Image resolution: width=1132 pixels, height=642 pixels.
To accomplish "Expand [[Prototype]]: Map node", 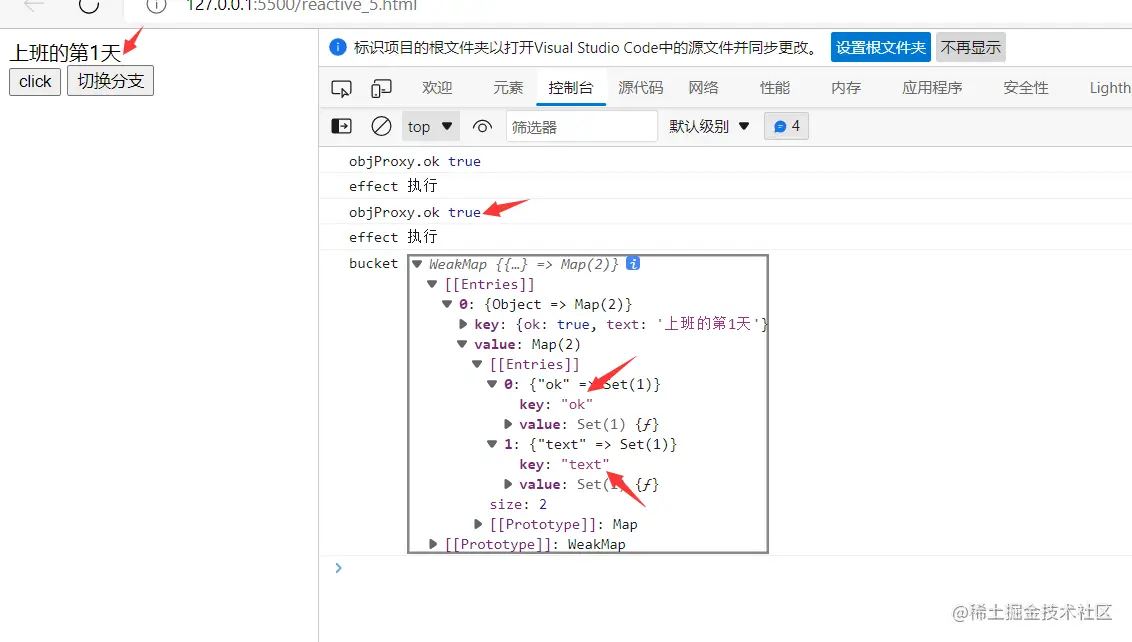I will pos(478,524).
